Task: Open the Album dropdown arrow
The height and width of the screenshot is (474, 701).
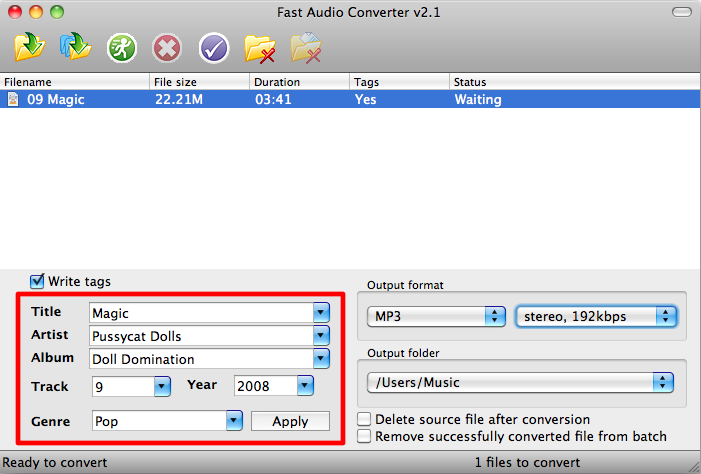Action: pos(321,358)
